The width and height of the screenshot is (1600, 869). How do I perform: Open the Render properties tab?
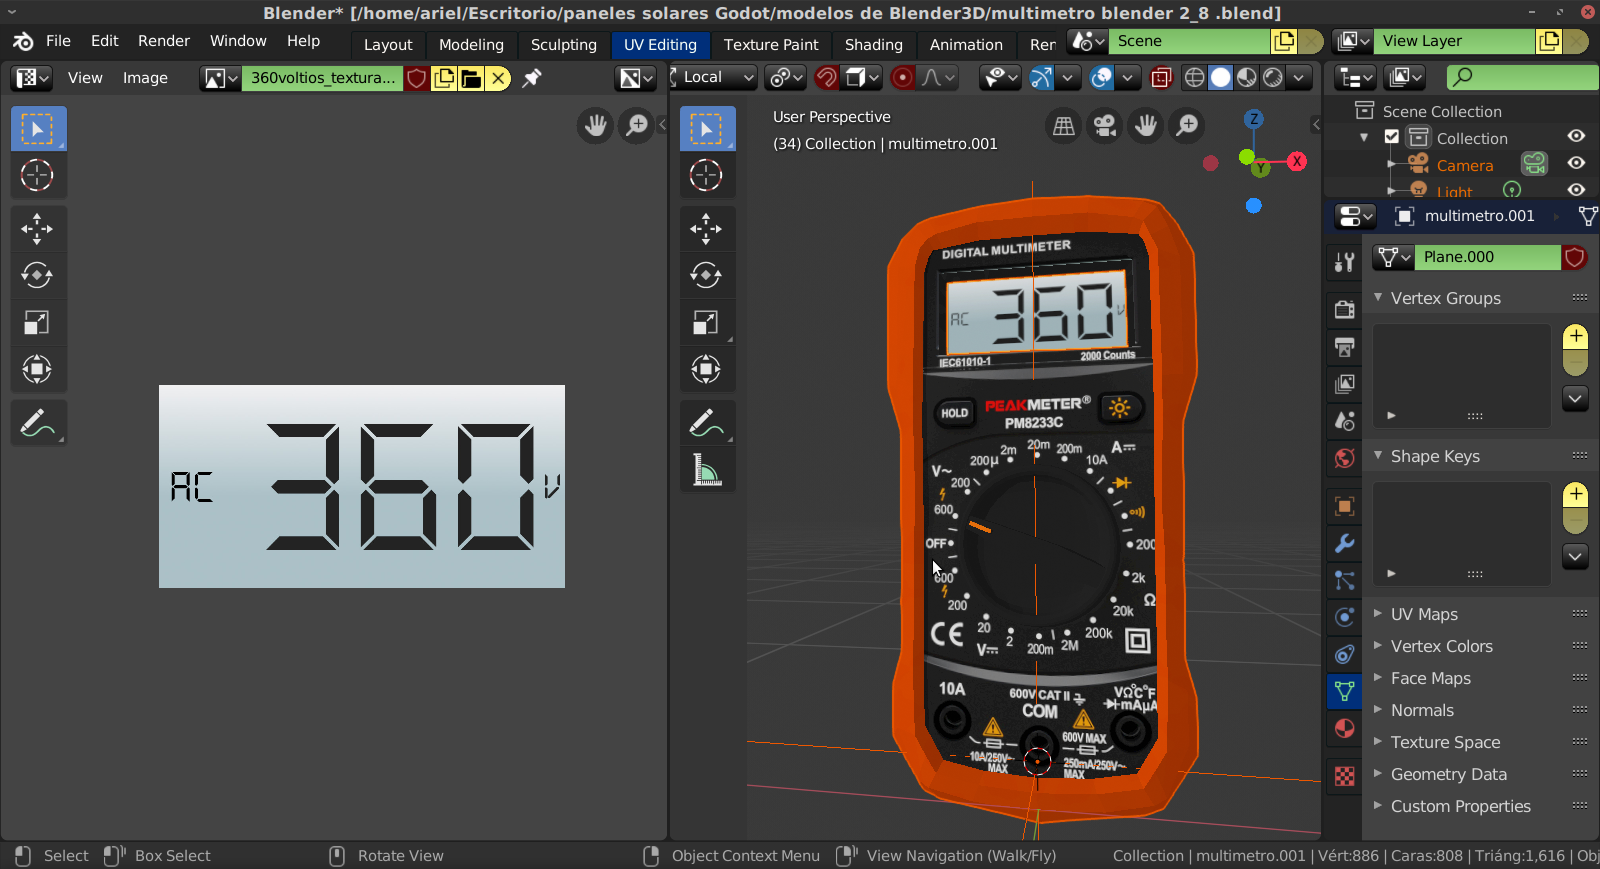pos(1345,310)
